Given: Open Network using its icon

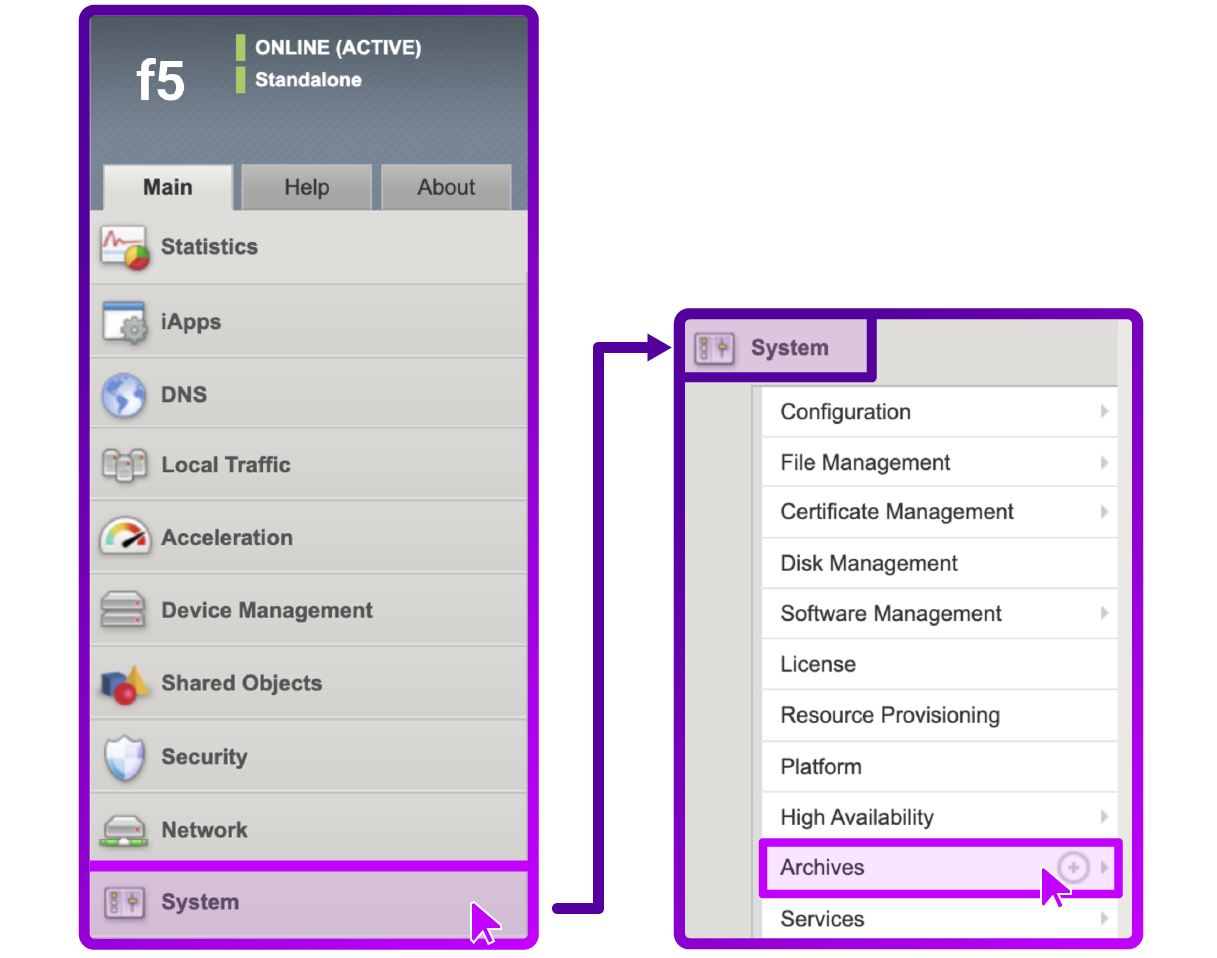Looking at the screenshot, I should click(124, 829).
